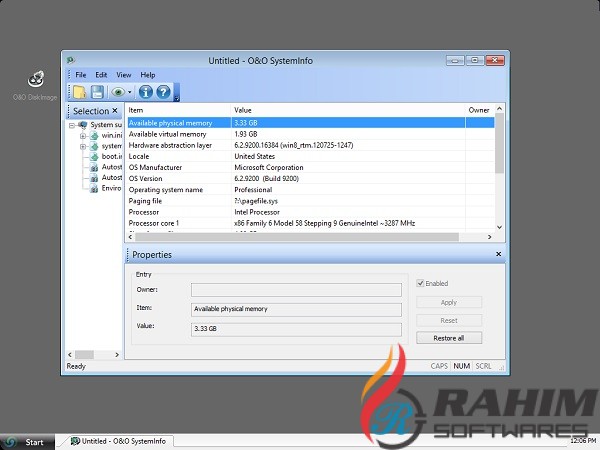600x450 pixels.
Task: Click the list's horizontal scrollbar left arrow
Action: point(130,237)
